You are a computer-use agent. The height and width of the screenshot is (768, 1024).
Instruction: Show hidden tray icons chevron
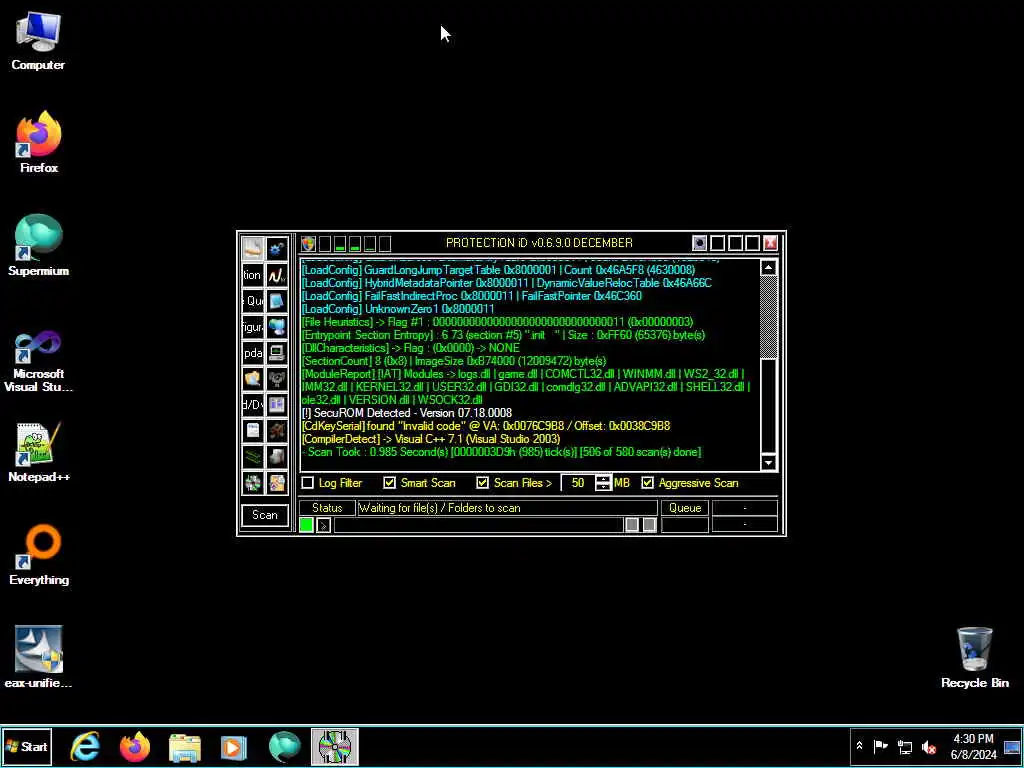click(x=859, y=746)
